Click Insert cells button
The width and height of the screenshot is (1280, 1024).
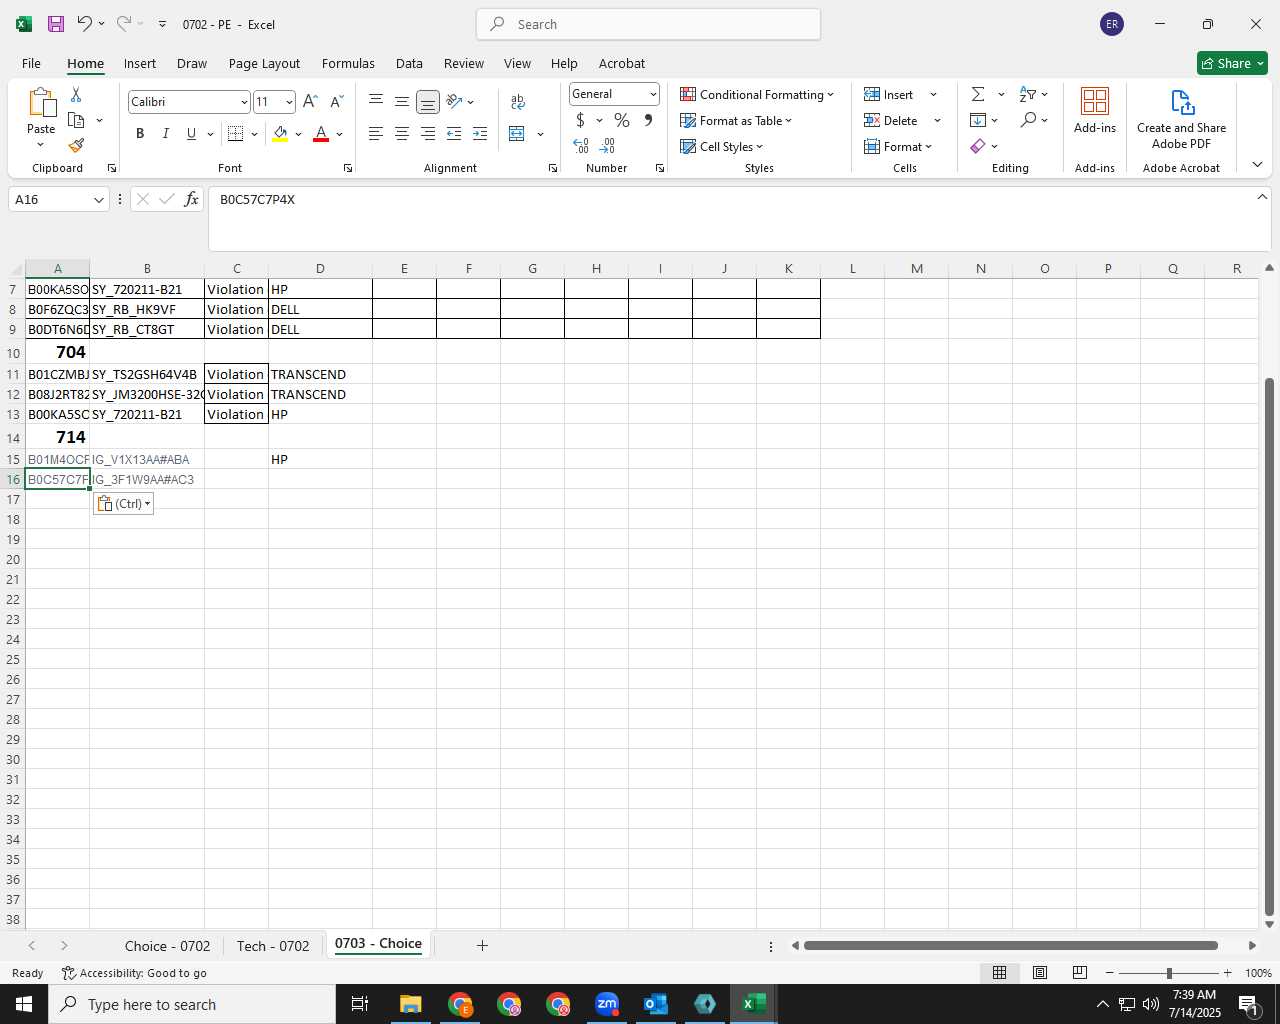tap(889, 94)
